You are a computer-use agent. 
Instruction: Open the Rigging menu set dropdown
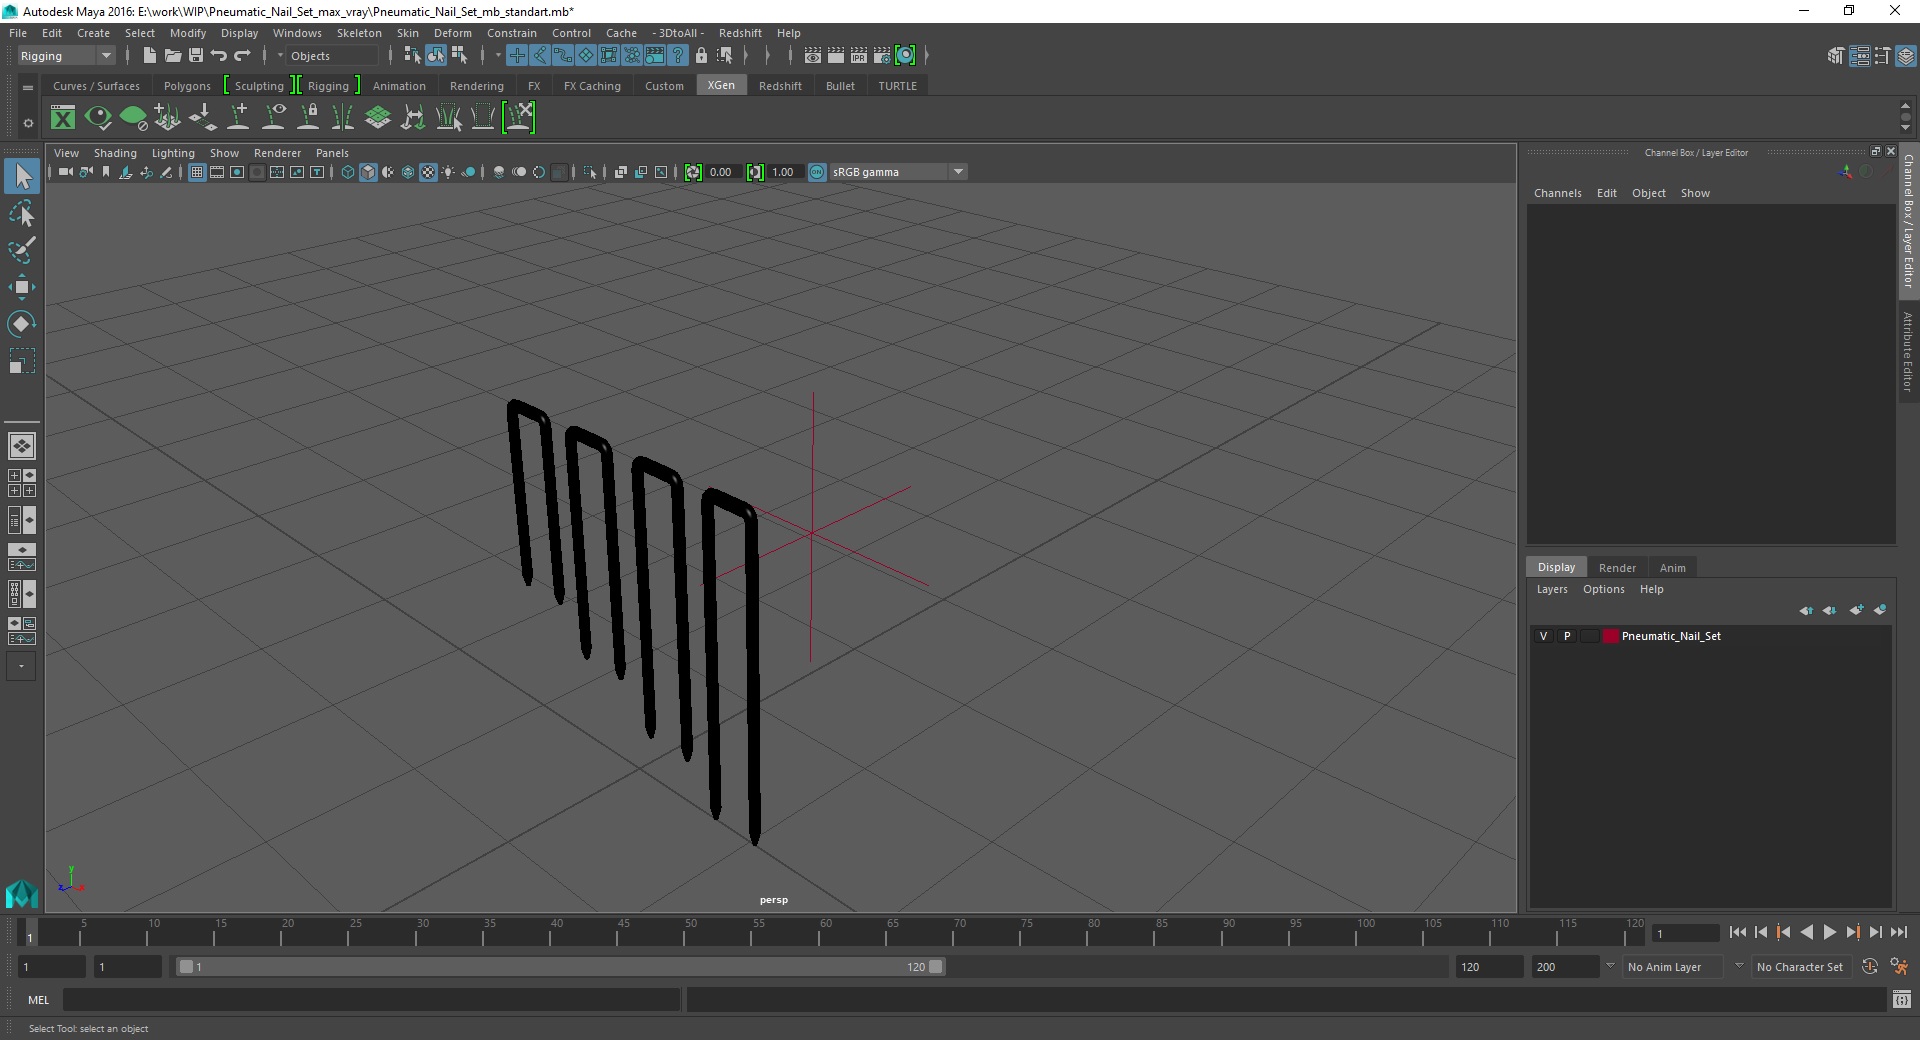(66, 56)
